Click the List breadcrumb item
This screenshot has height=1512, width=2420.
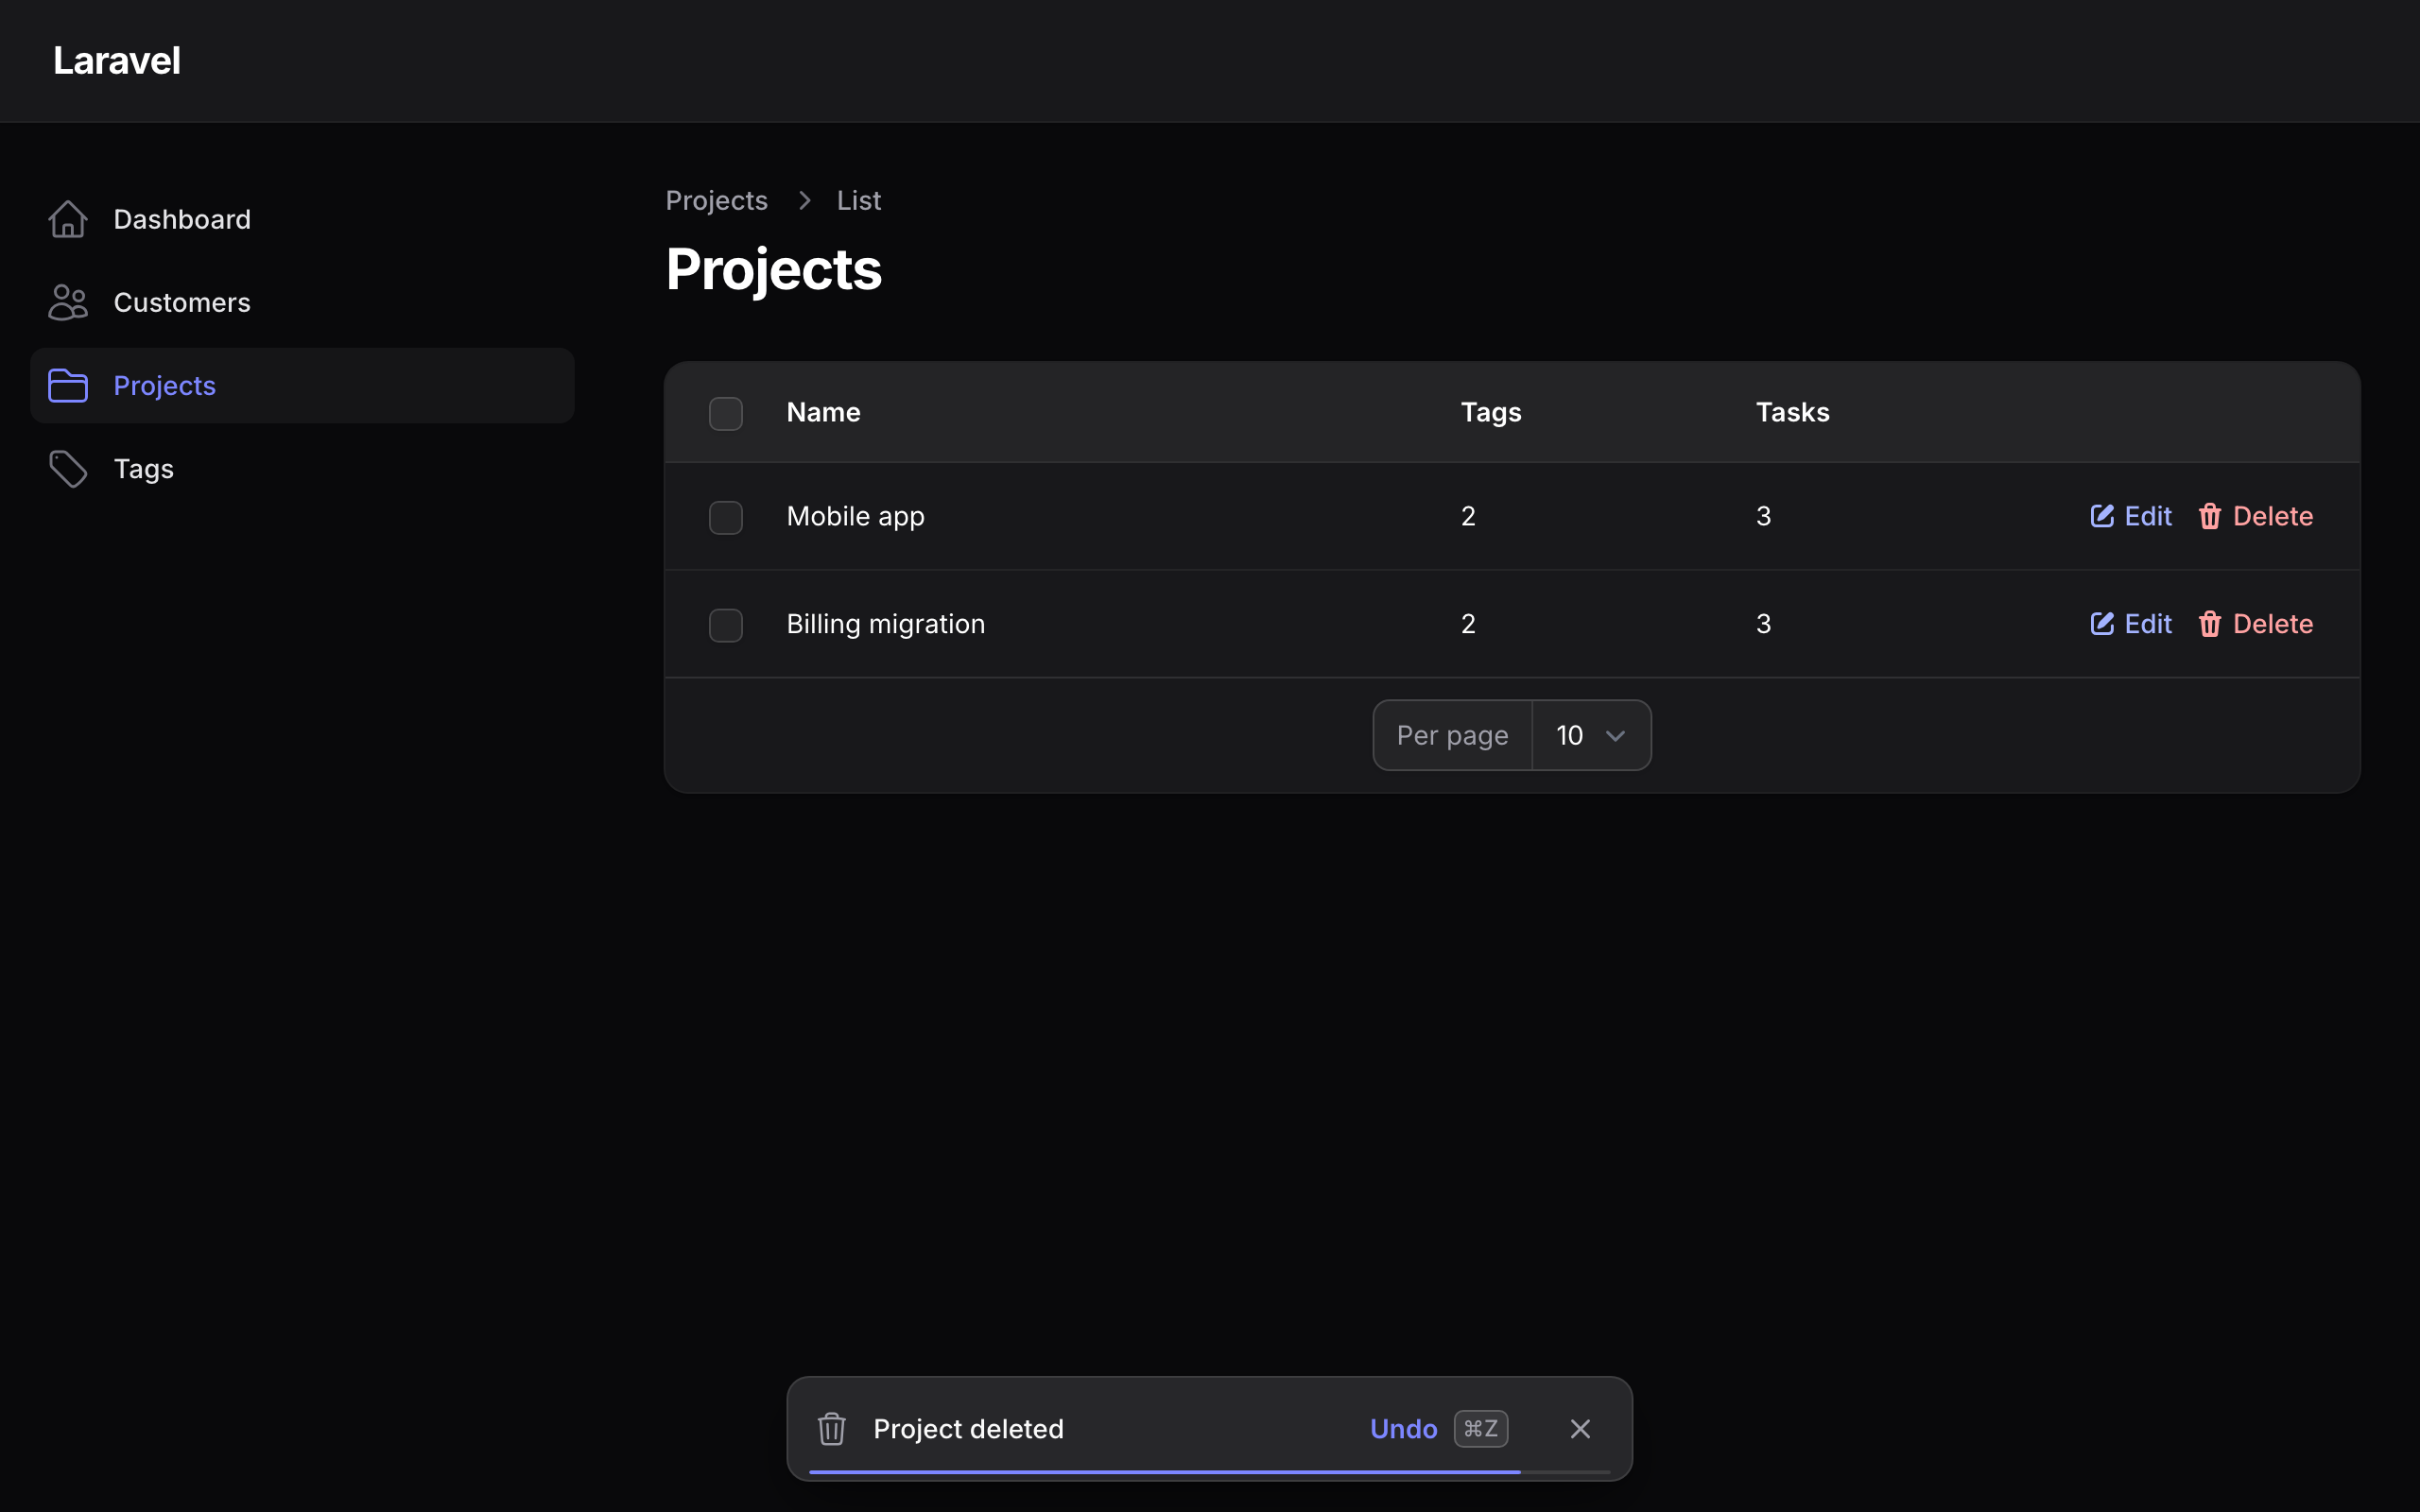point(859,200)
